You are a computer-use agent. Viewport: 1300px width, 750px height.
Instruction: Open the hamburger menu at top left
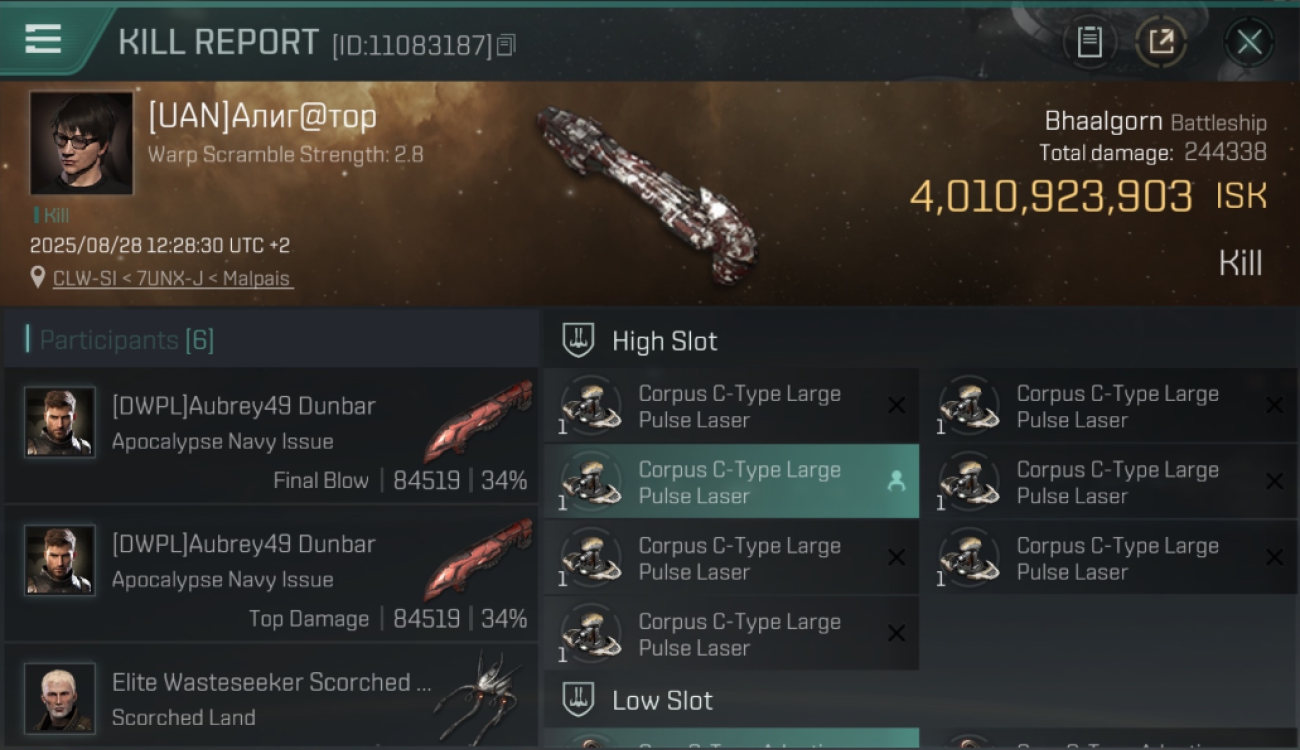coord(43,40)
